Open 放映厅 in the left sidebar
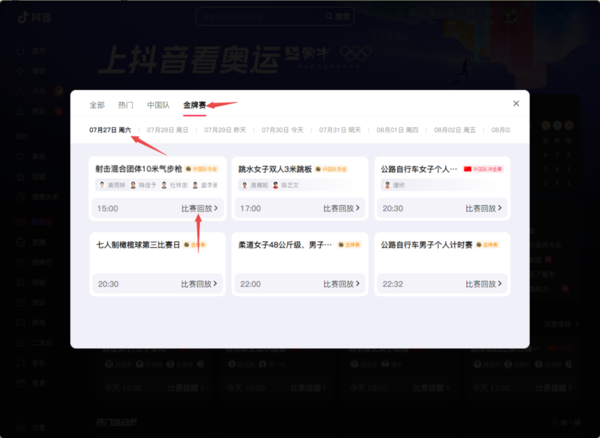The image size is (600, 438). point(35,262)
